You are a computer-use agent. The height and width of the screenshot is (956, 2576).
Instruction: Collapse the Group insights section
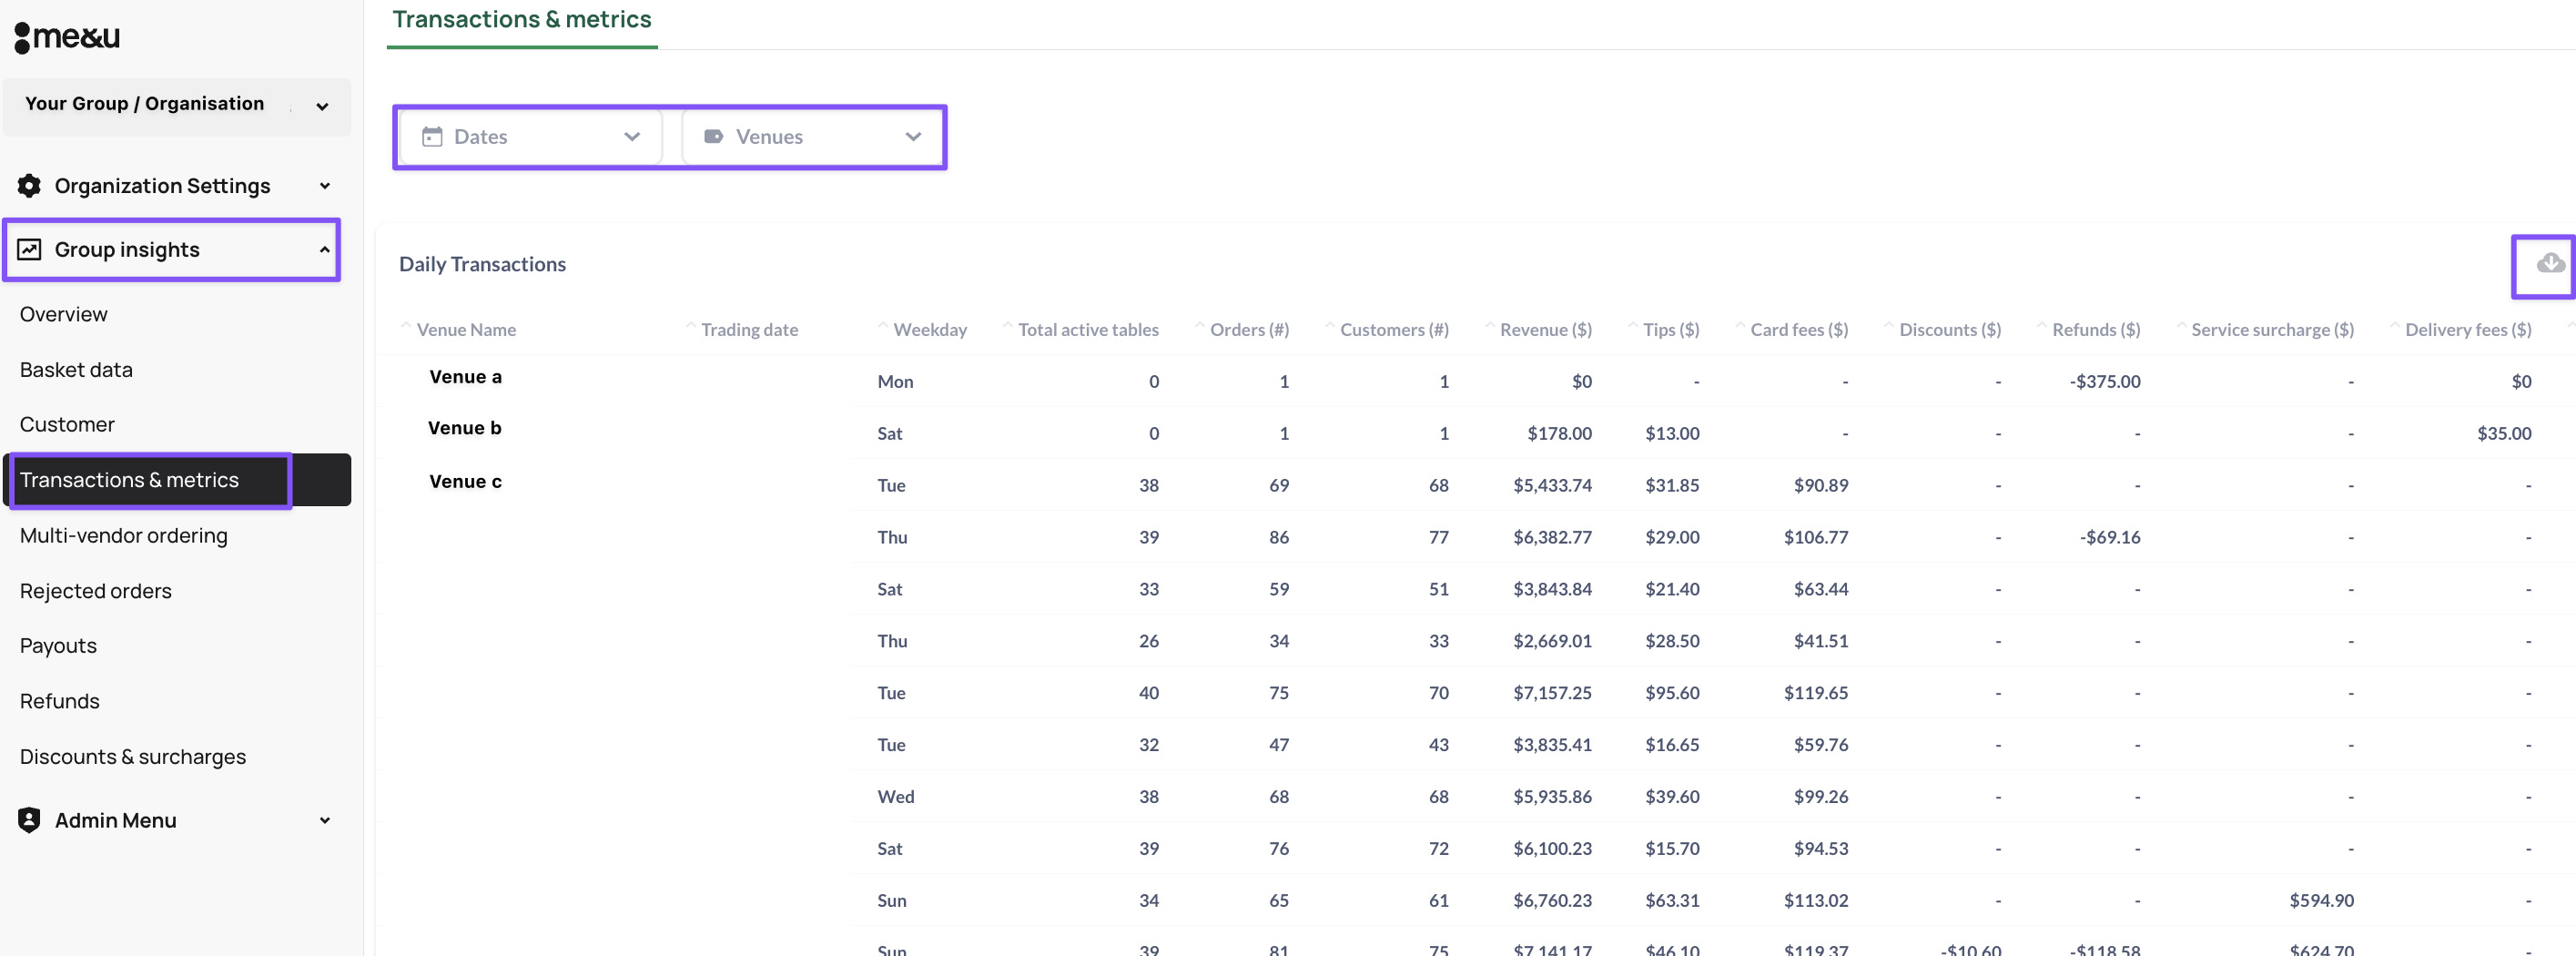tap(324, 250)
